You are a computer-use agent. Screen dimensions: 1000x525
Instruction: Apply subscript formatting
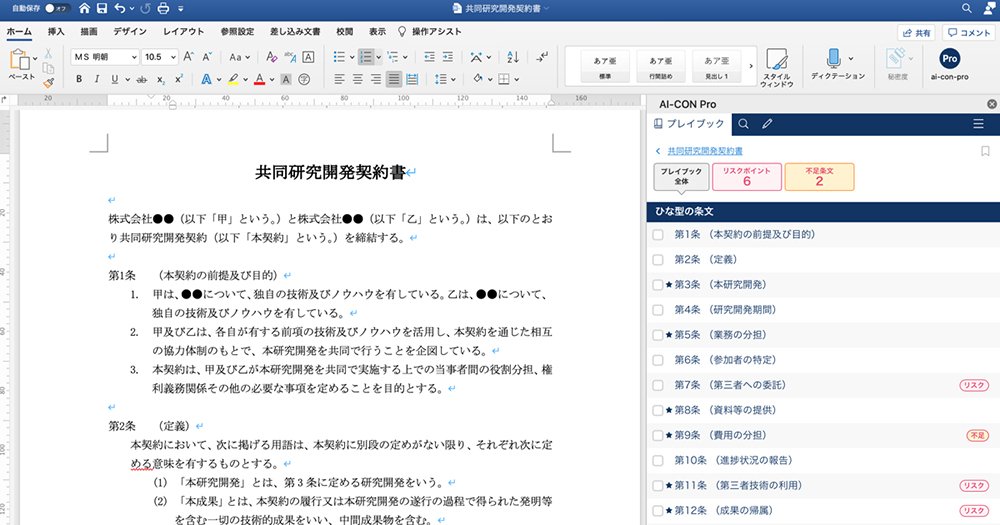point(161,79)
